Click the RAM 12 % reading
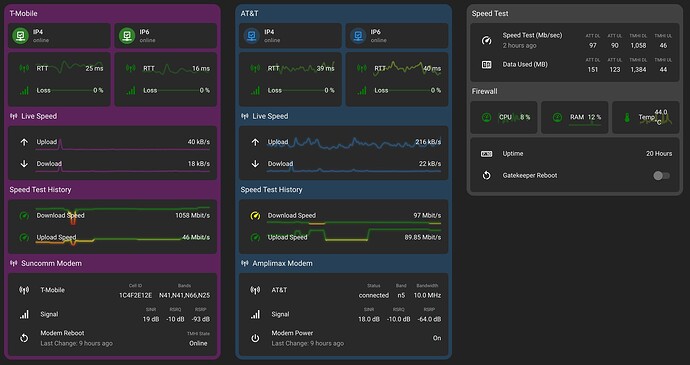This screenshot has width=690, height=365. click(594, 117)
